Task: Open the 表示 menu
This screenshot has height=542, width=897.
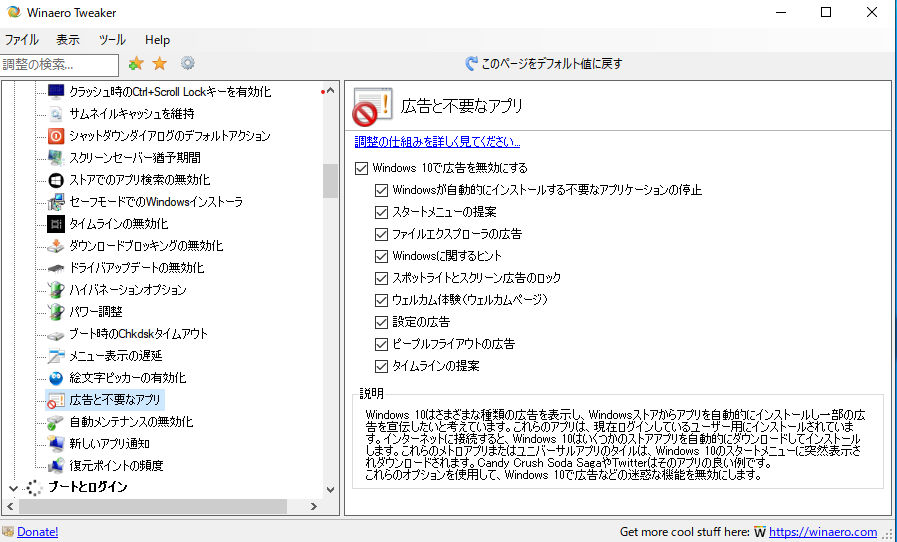Action: point(68,40)
